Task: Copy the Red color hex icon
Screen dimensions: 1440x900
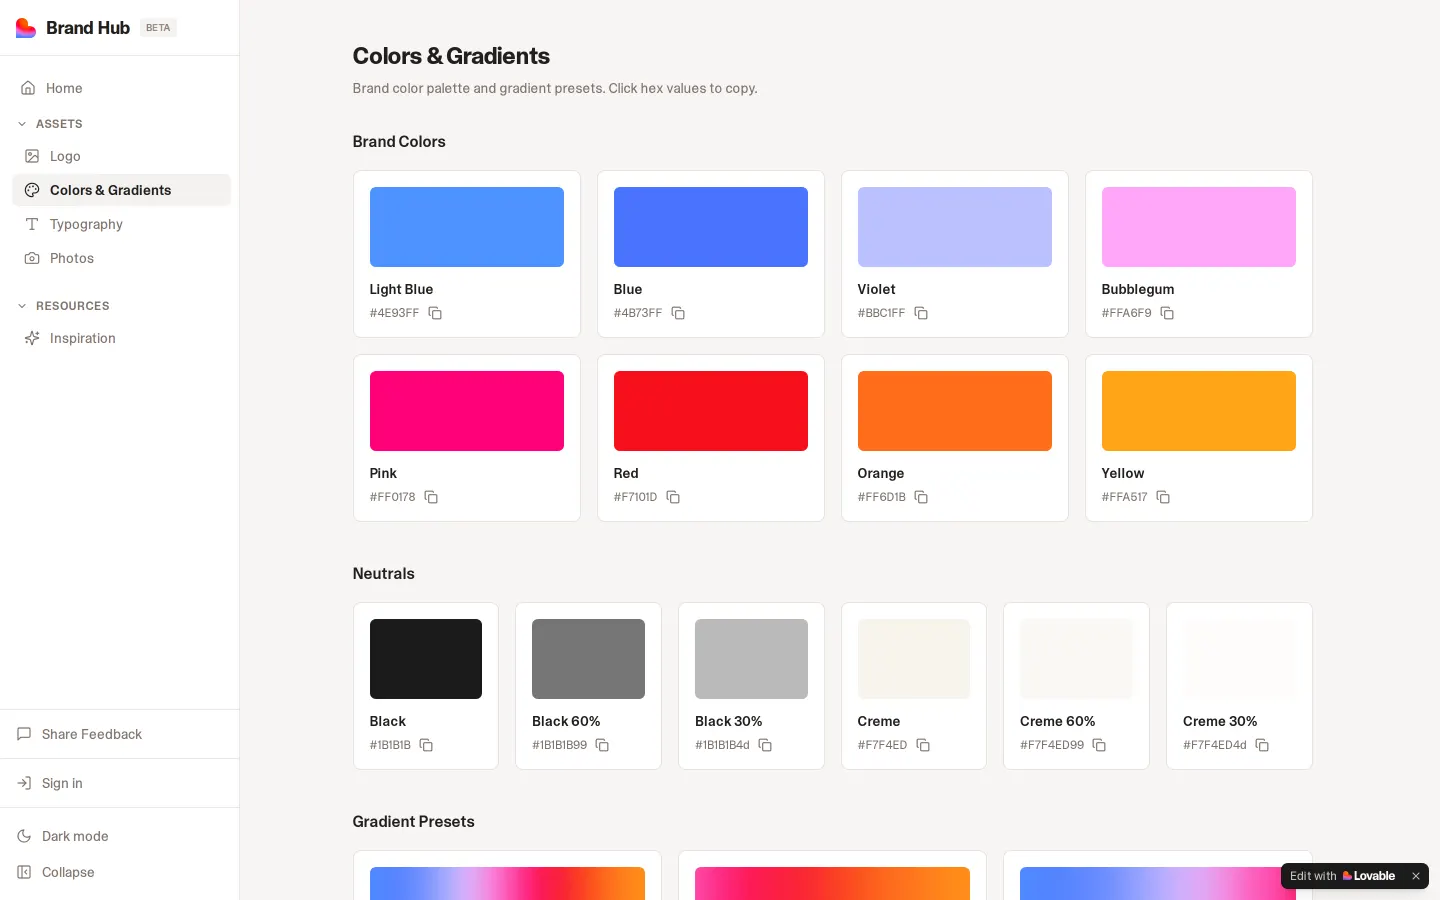Action: click(673, 497)
